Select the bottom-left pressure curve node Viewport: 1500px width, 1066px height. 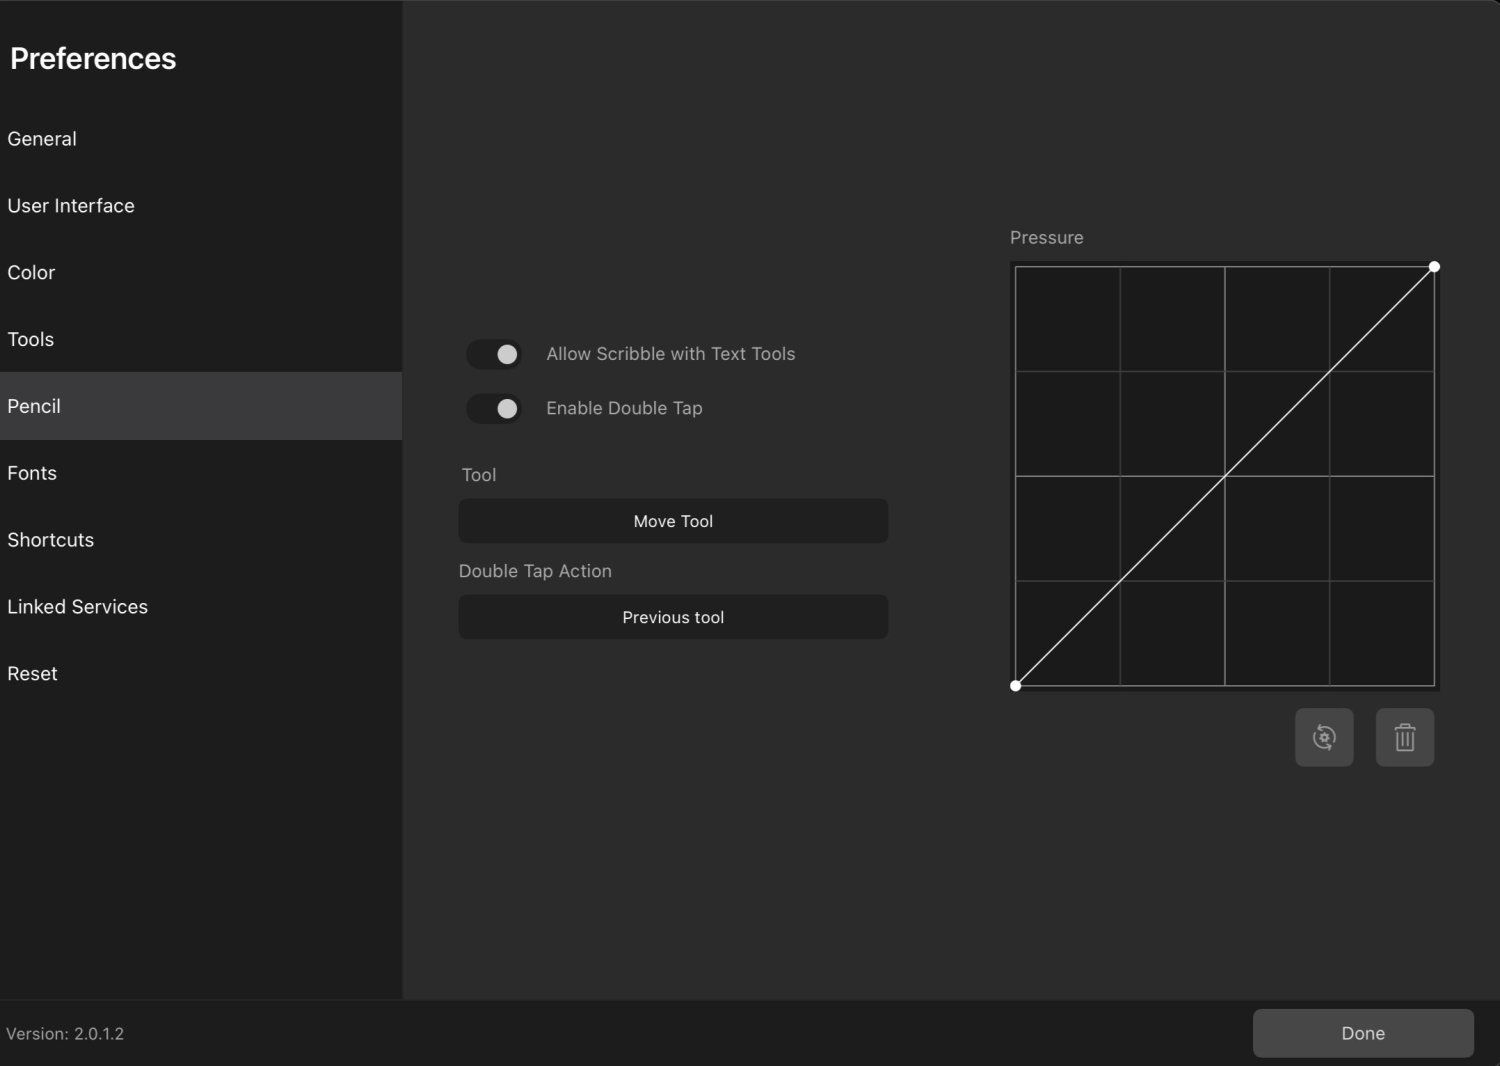click(1016, 686)
